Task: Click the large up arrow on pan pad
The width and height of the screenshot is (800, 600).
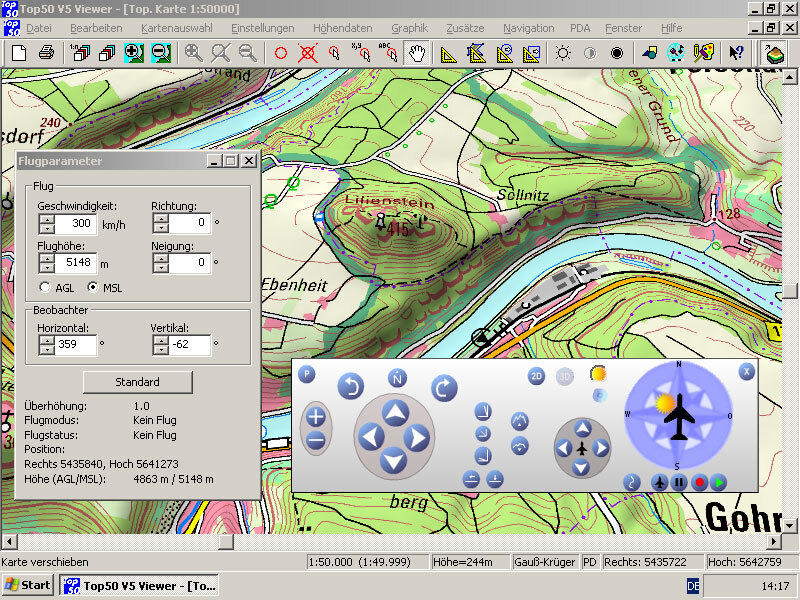Action: click(395, 413)
